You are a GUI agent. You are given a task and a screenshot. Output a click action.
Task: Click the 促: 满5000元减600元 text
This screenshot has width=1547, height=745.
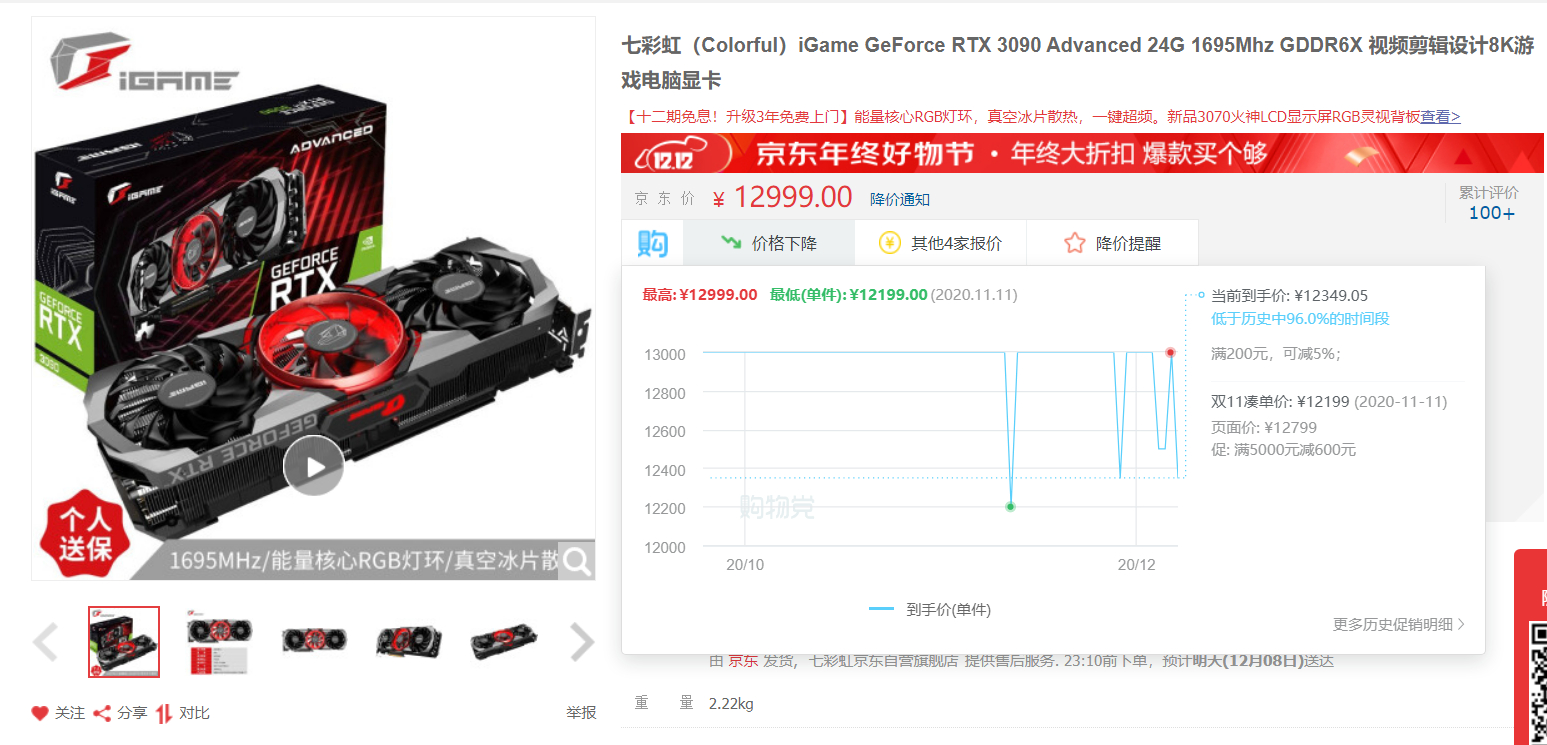(x=1283, y=450)
